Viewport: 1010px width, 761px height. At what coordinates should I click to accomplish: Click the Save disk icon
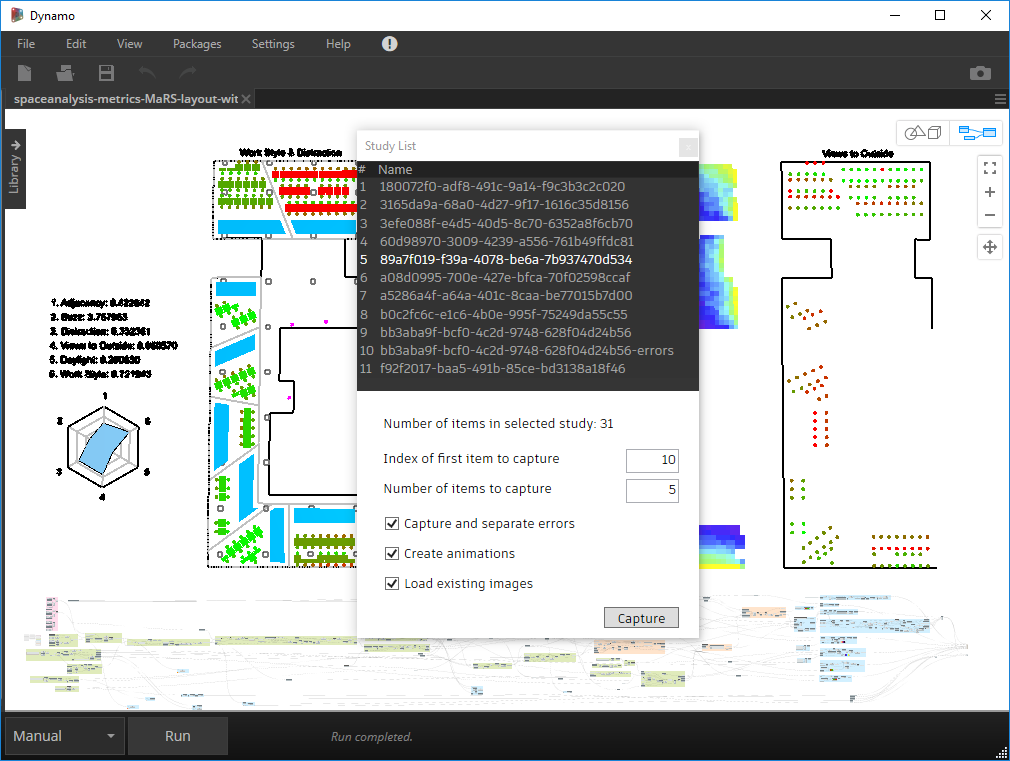(106, 73)
